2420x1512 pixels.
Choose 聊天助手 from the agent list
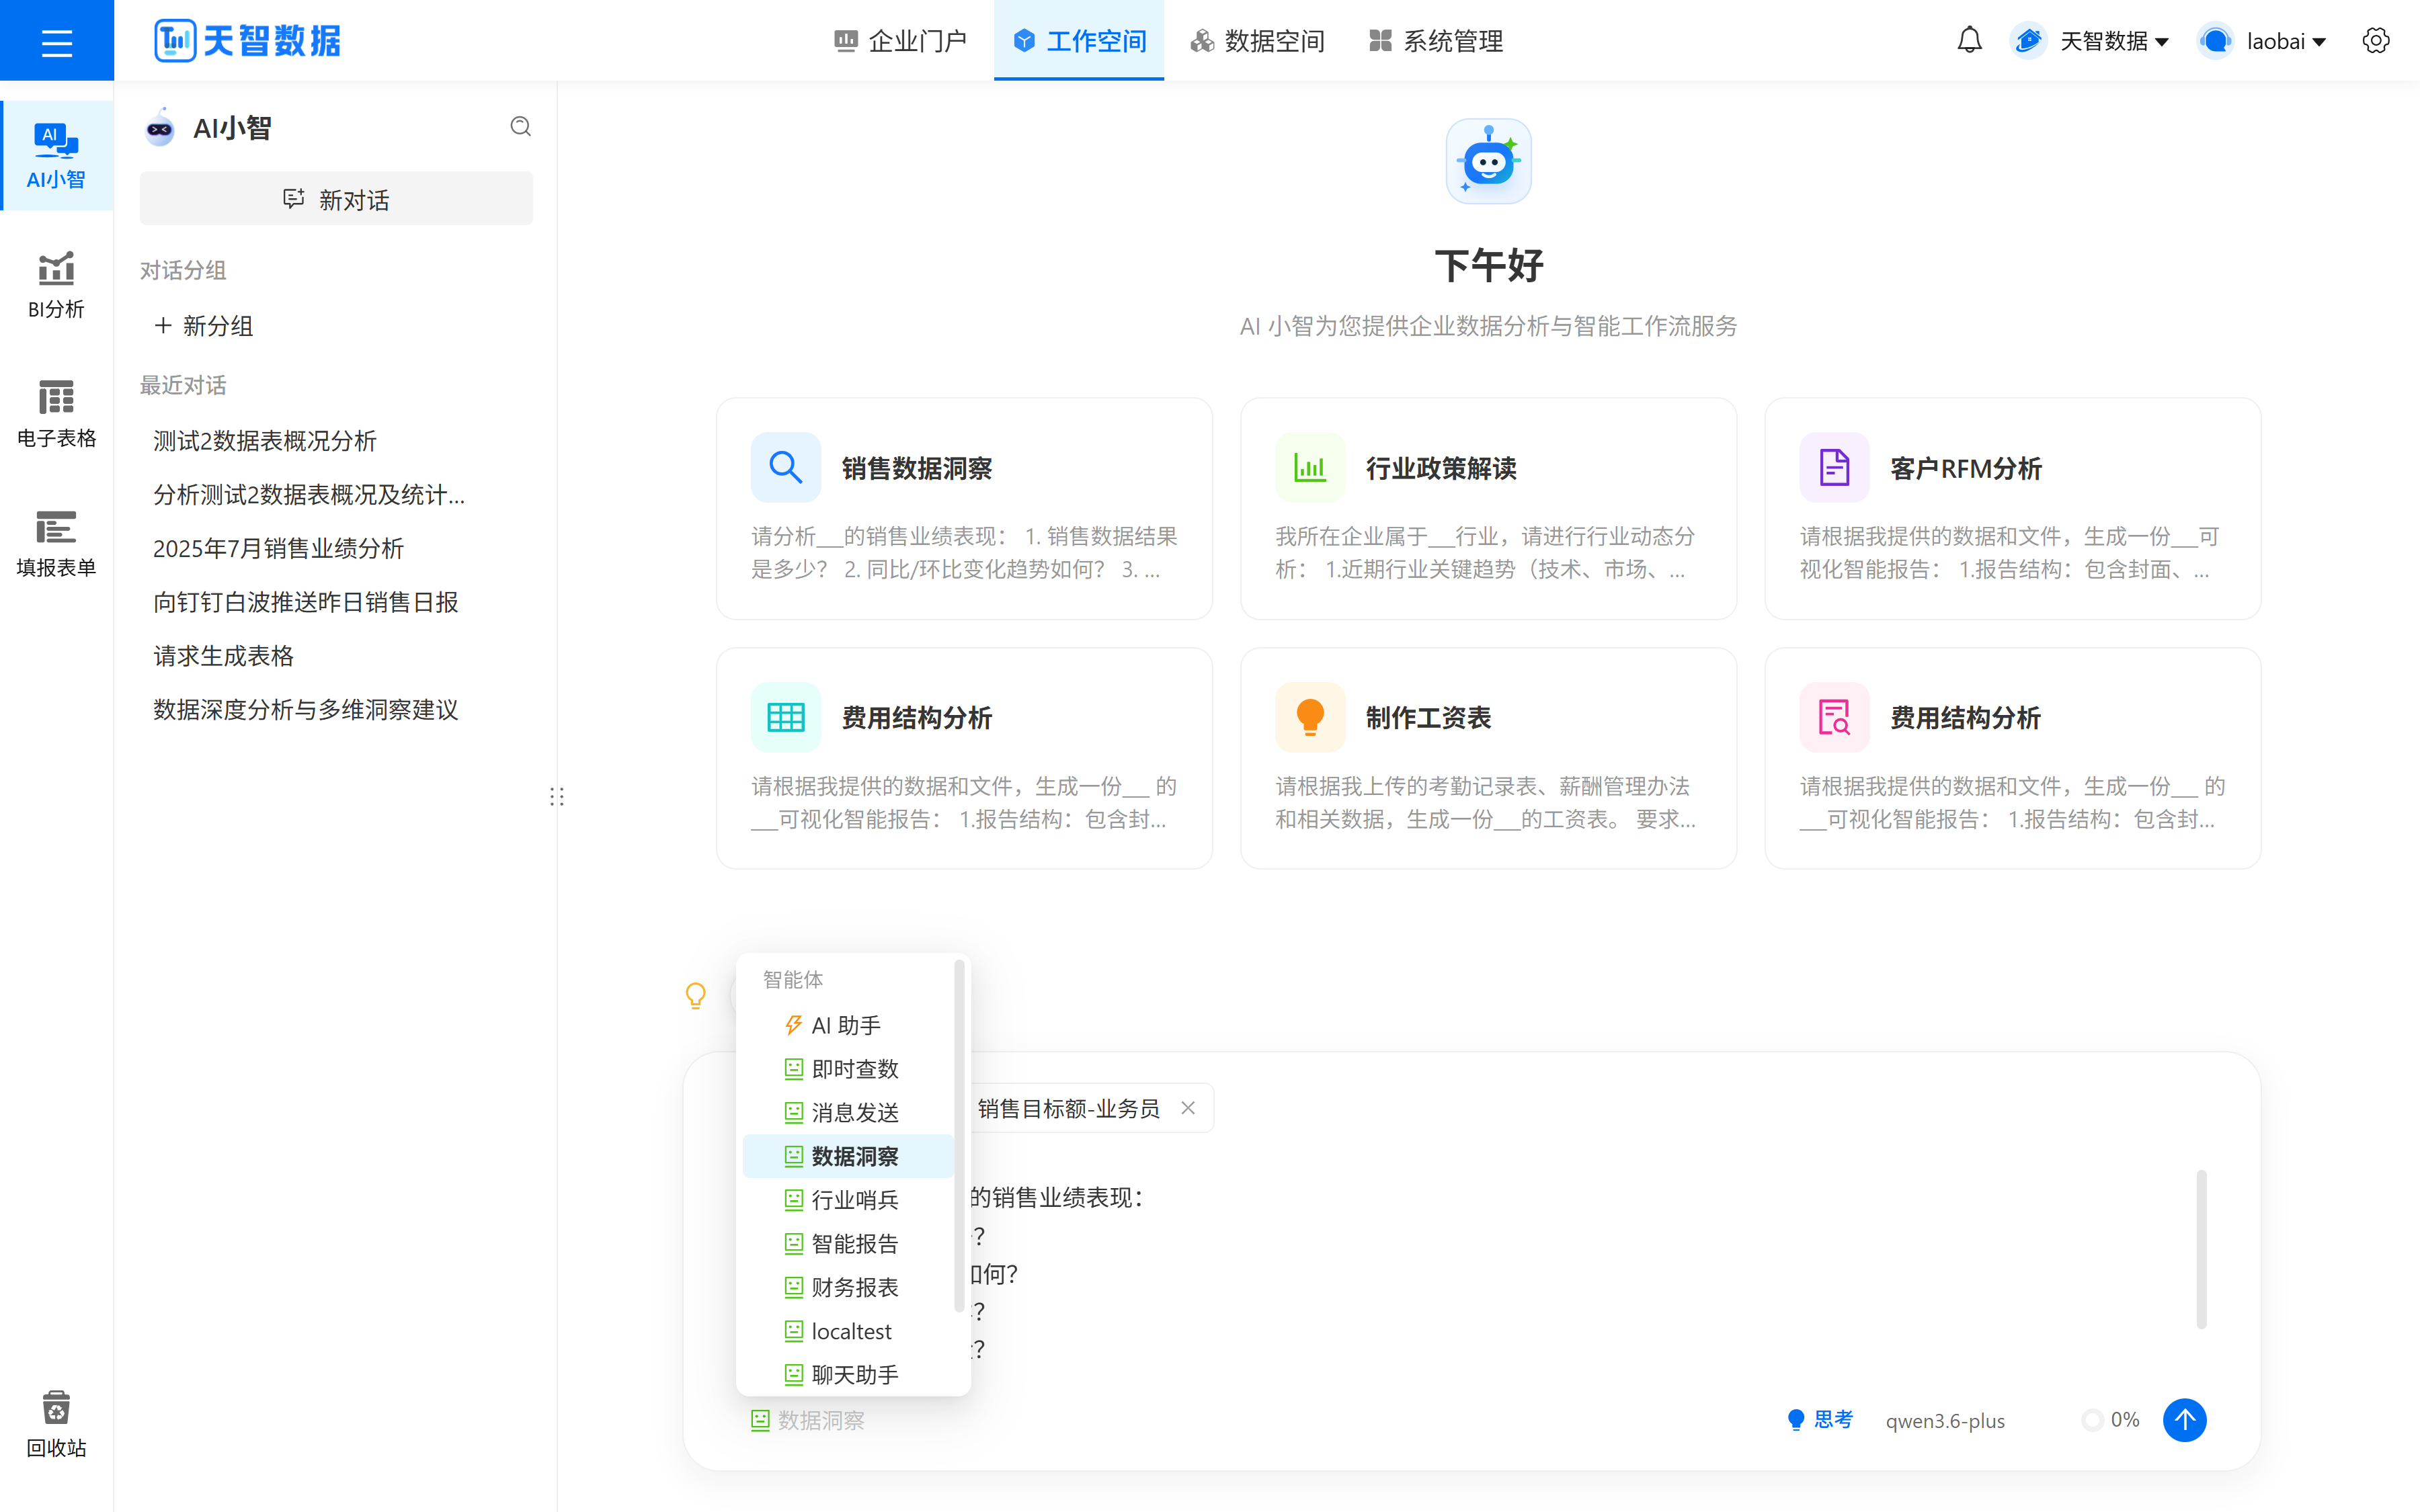[x=848, y=1374]
